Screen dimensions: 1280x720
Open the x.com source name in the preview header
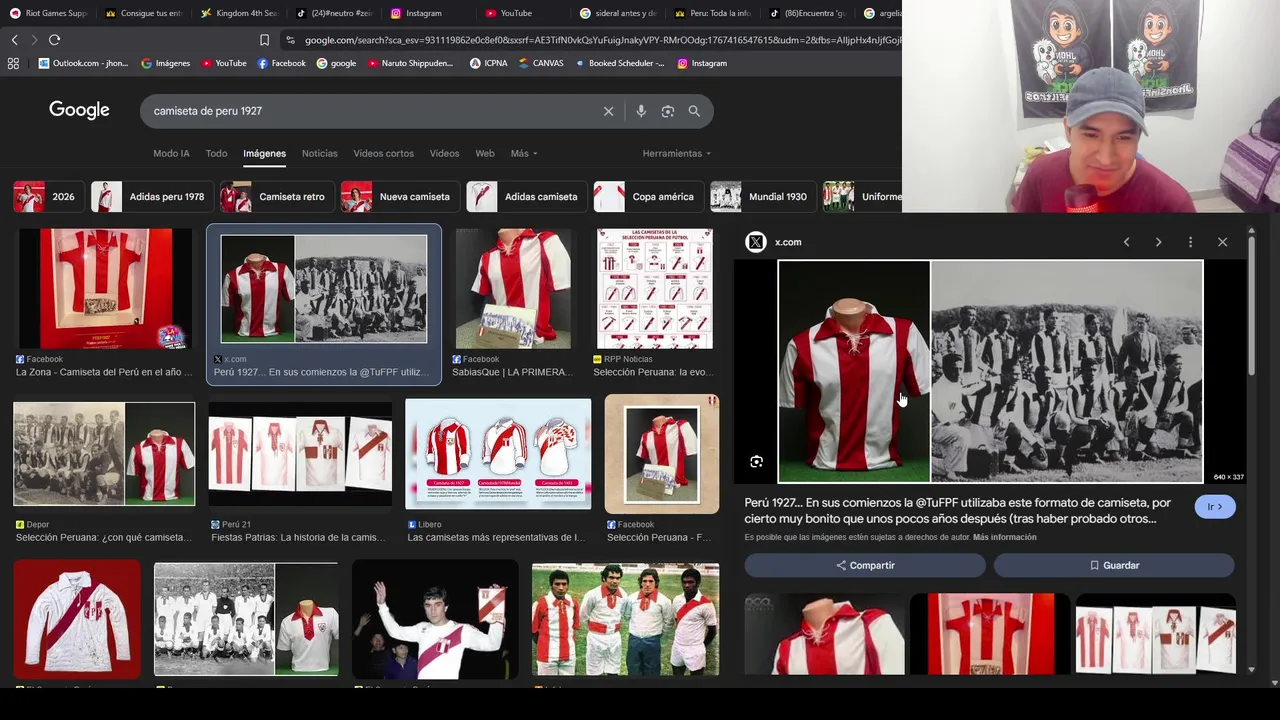(x=788, y=242)
